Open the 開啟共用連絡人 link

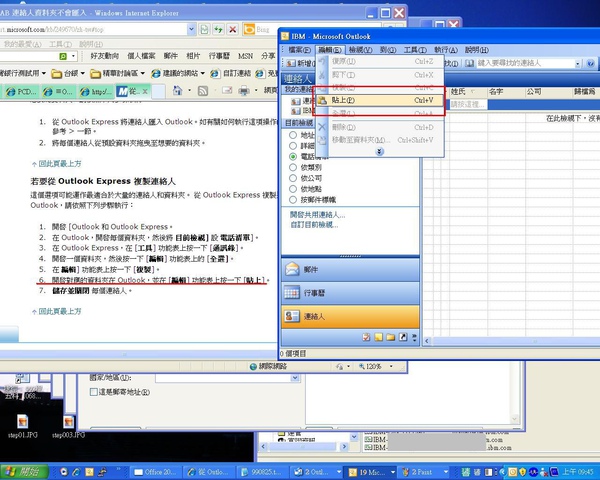coord(317,215)
